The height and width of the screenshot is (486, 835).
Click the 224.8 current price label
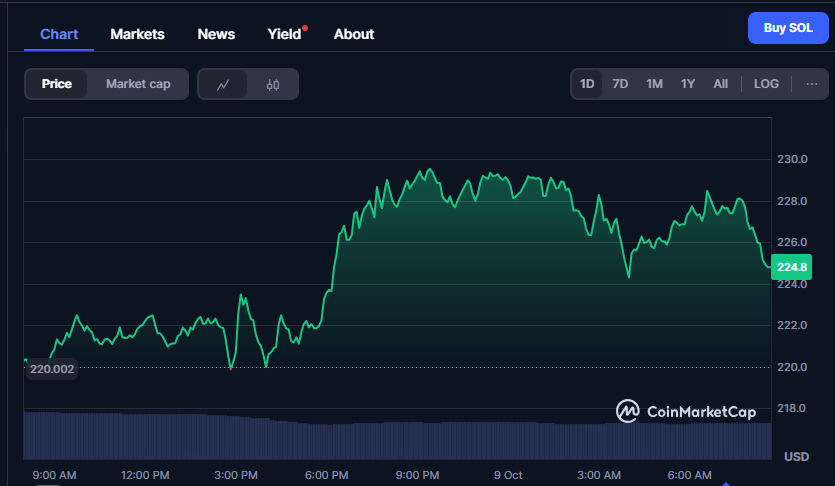click(791, 267)
